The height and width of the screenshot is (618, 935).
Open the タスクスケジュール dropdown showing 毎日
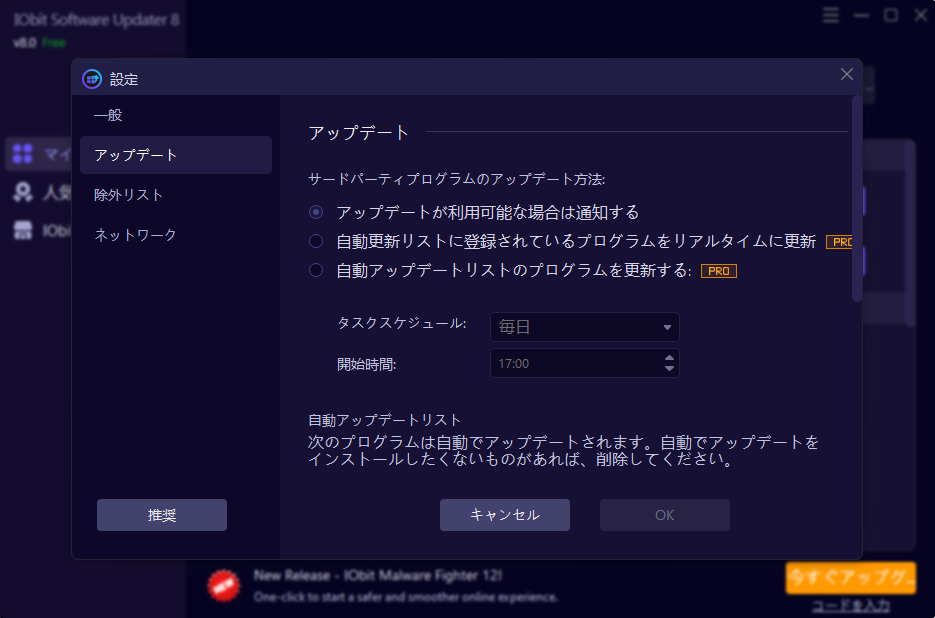click(584, 327)
